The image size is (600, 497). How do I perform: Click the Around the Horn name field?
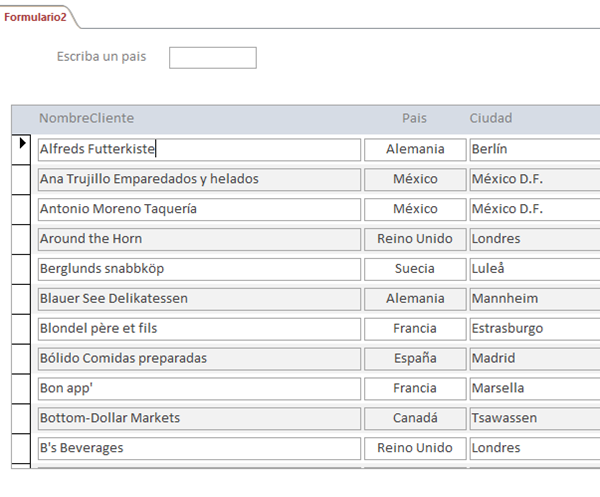(x=199, y=239)
